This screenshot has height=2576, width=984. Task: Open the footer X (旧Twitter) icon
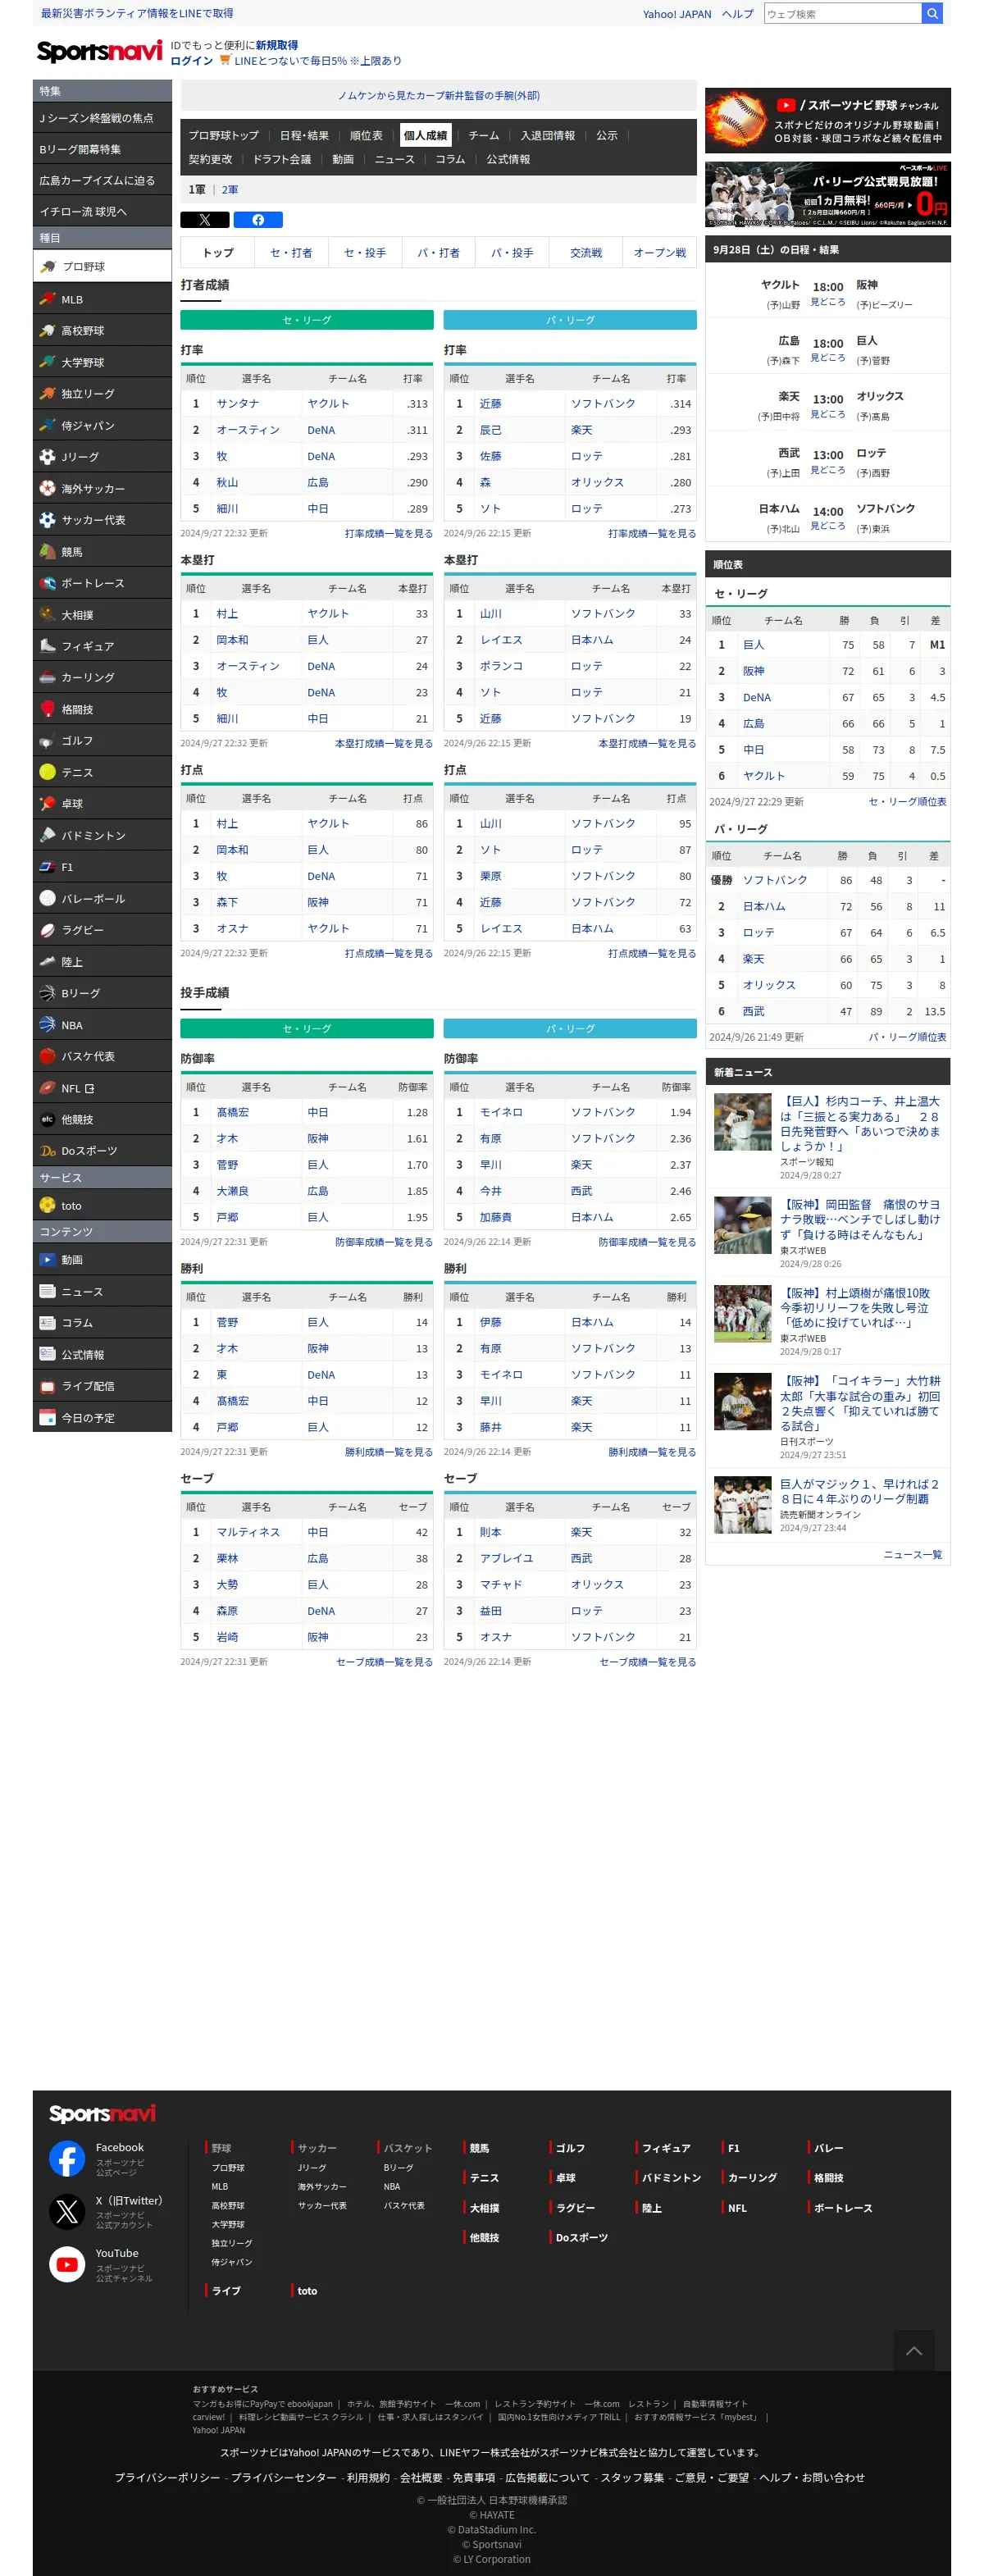tap(67, 2212)
